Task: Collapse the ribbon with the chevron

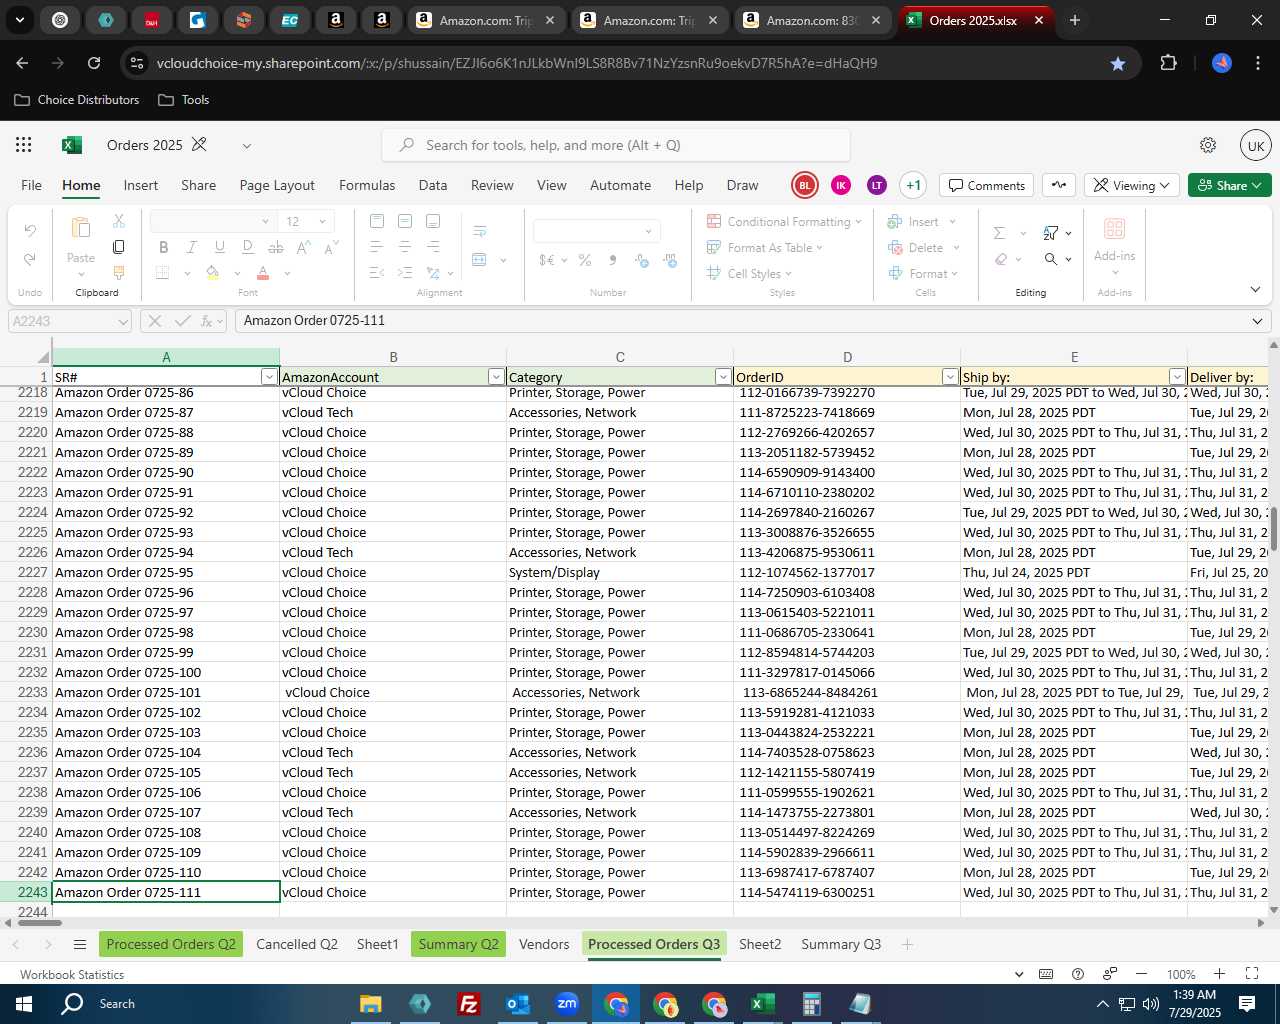Action: [x=1255, y=290]
